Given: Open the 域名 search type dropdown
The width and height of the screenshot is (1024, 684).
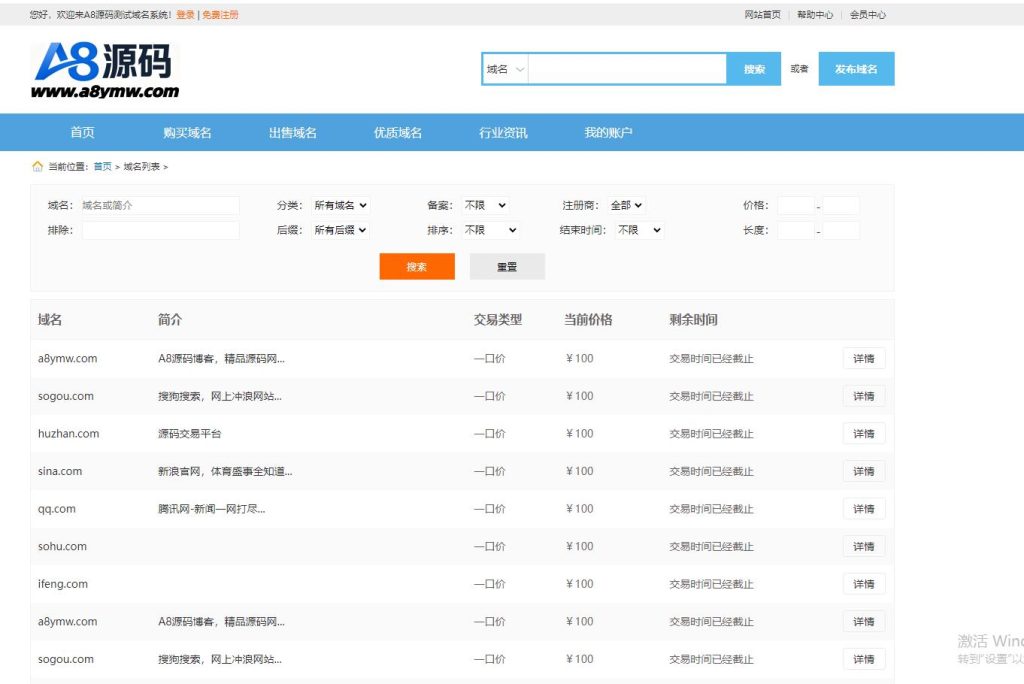Looking at the screenshot, I should coord(505,69).
